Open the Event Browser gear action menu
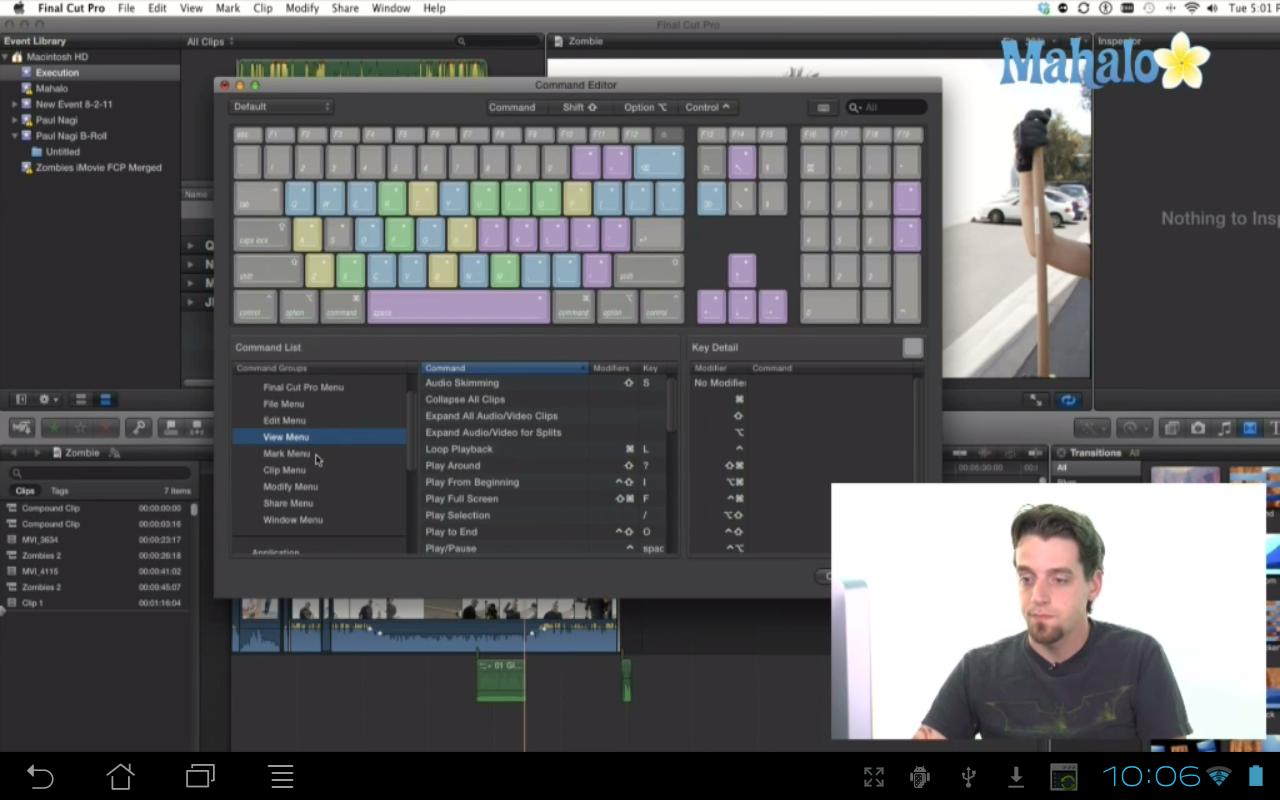Image resolution: width=1280 pixels, height=800 pixels. point(48,400)
